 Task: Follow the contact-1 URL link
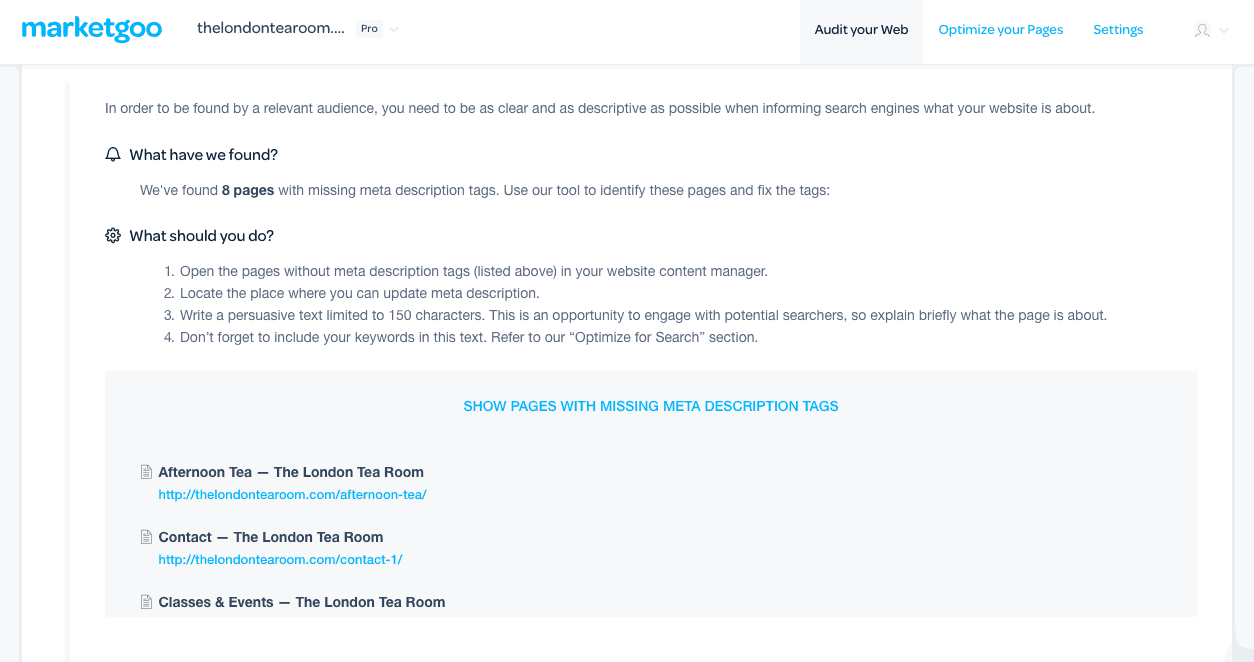(280, 559)
